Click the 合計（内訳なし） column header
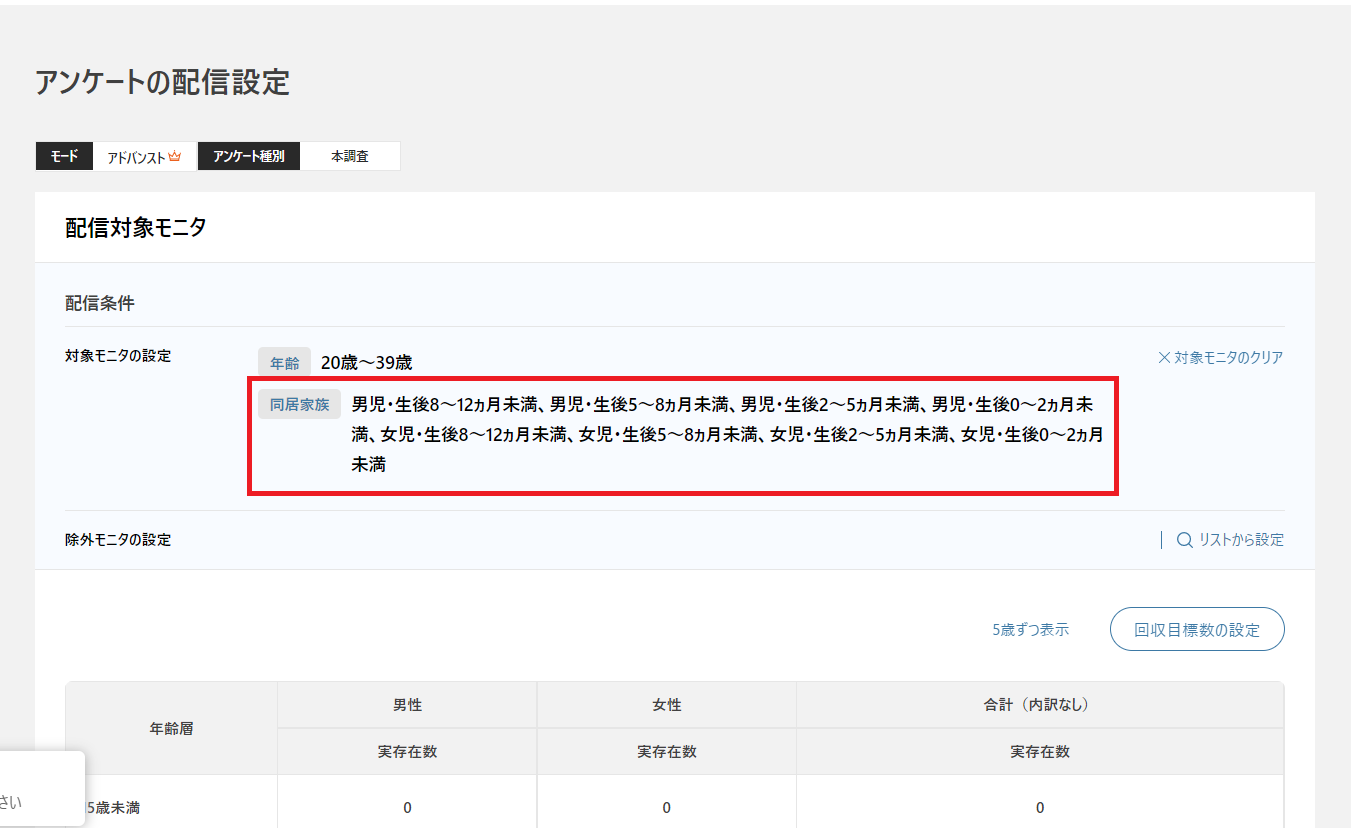1351x828 pixels. tap(1040, 705)
